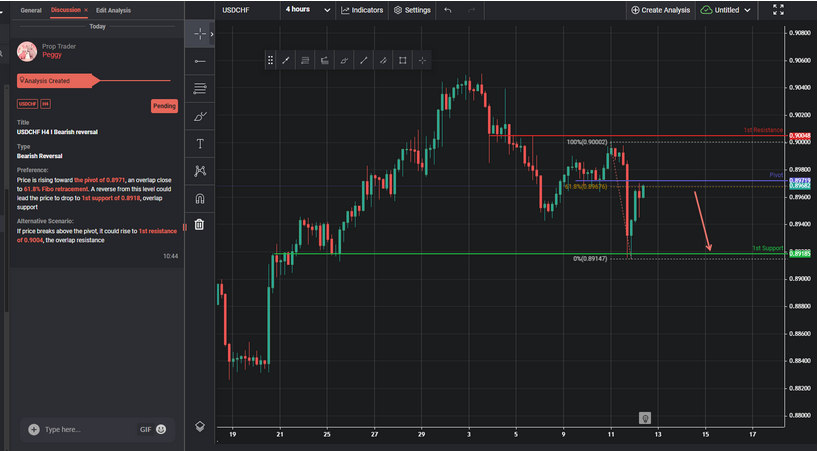Open the 4 hours timeframe dropdown

click(308, 10)
